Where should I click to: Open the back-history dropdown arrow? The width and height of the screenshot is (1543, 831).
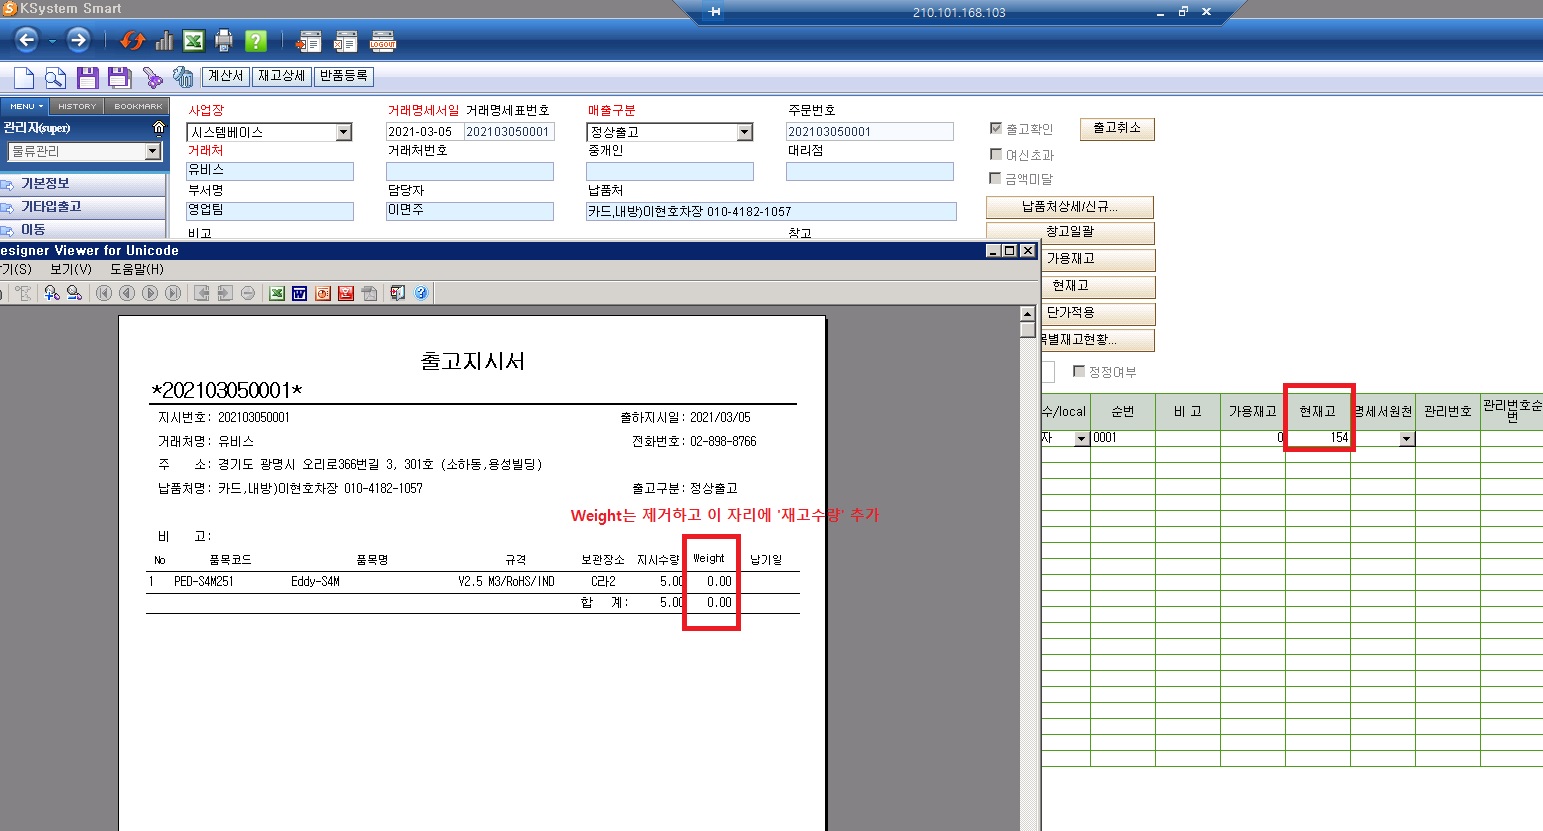tap(52, 41)
